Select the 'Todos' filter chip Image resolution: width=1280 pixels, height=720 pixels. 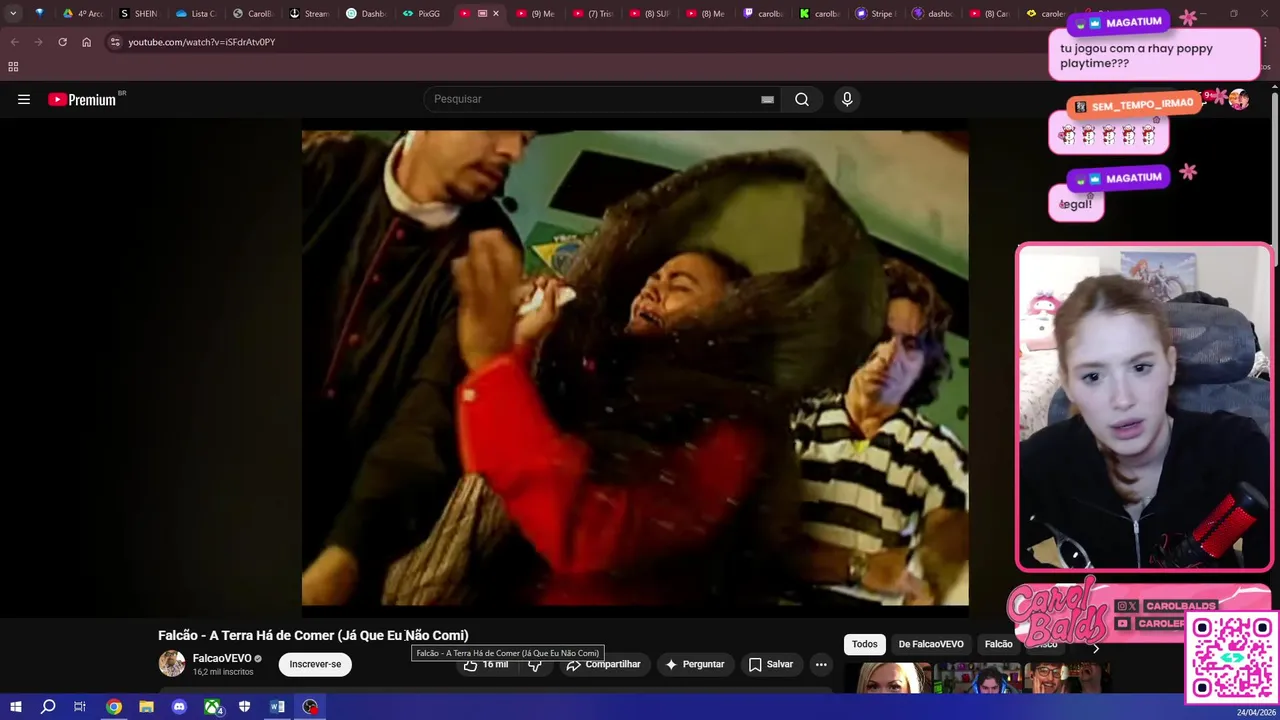(865, 644)
